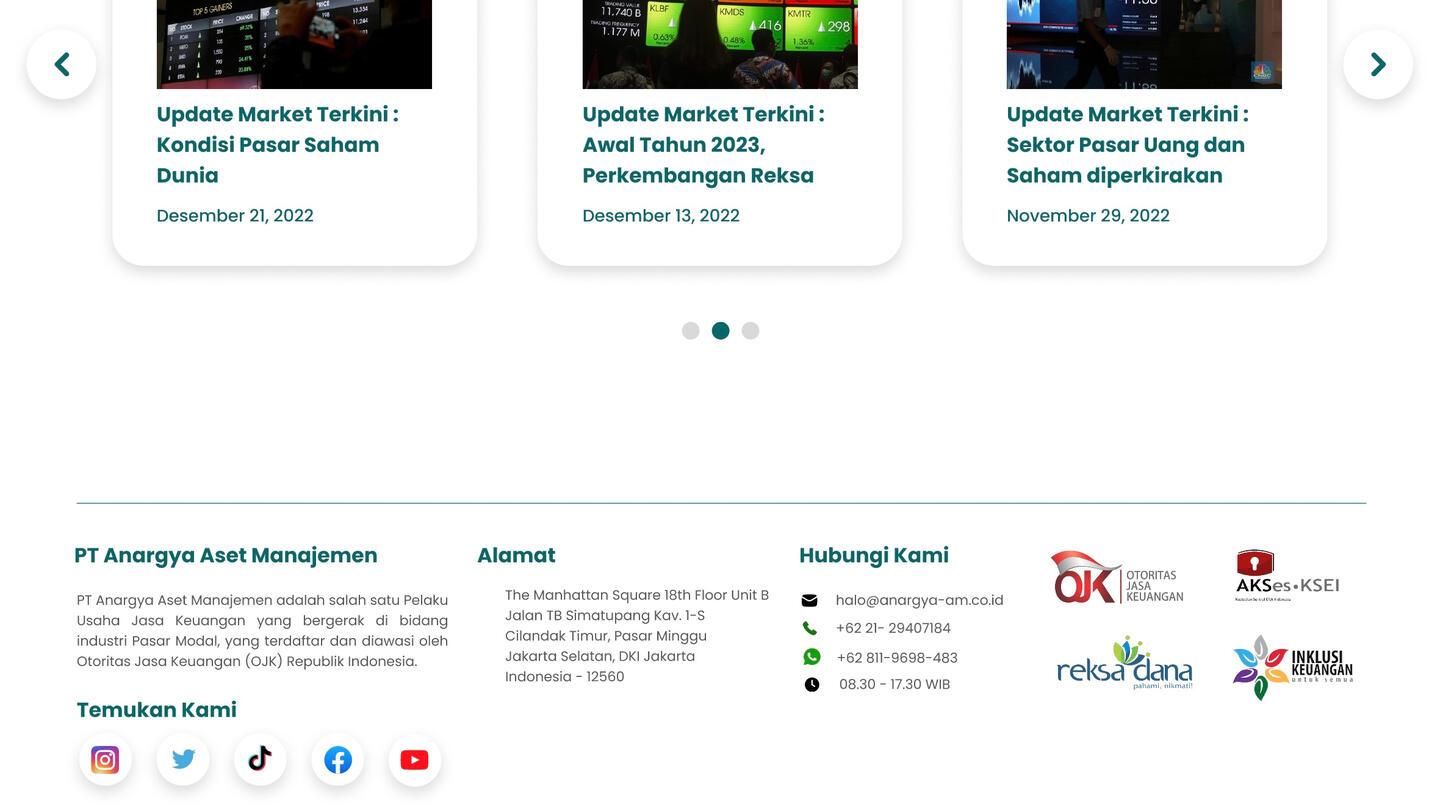Open the Twitter social icon
1440x810 pixels.
[x=183, y=760]
